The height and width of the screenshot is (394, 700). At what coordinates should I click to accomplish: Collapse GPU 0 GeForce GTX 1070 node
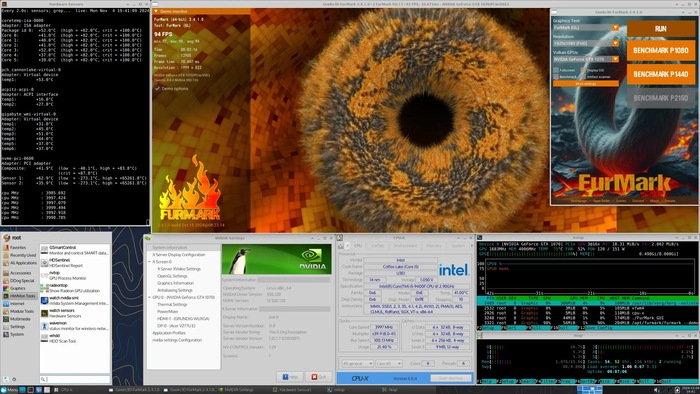(150, 297)
